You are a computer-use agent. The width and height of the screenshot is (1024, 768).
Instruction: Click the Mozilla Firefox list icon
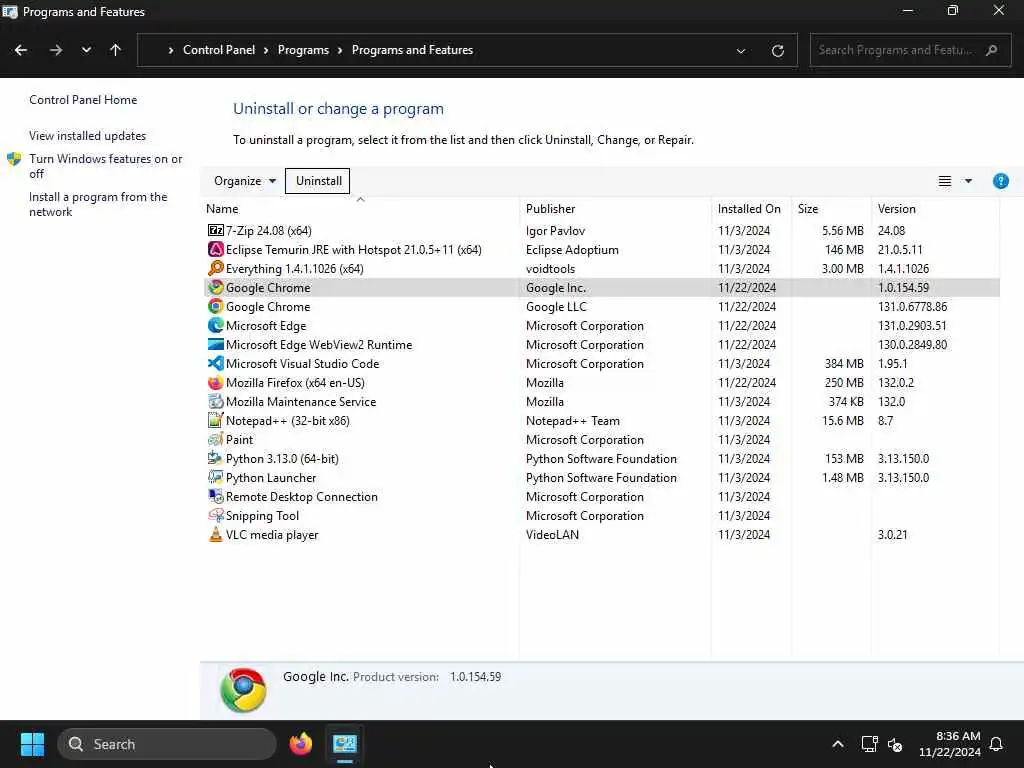216,382
